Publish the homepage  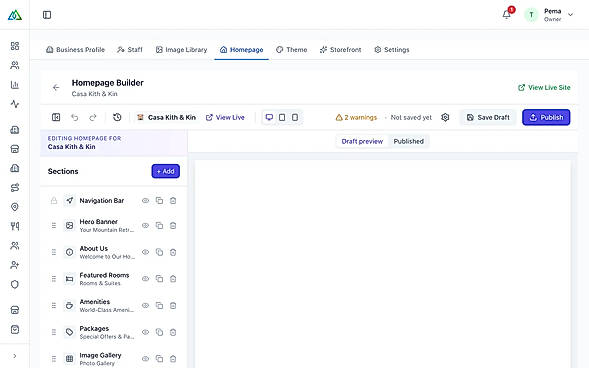point(546,118)
